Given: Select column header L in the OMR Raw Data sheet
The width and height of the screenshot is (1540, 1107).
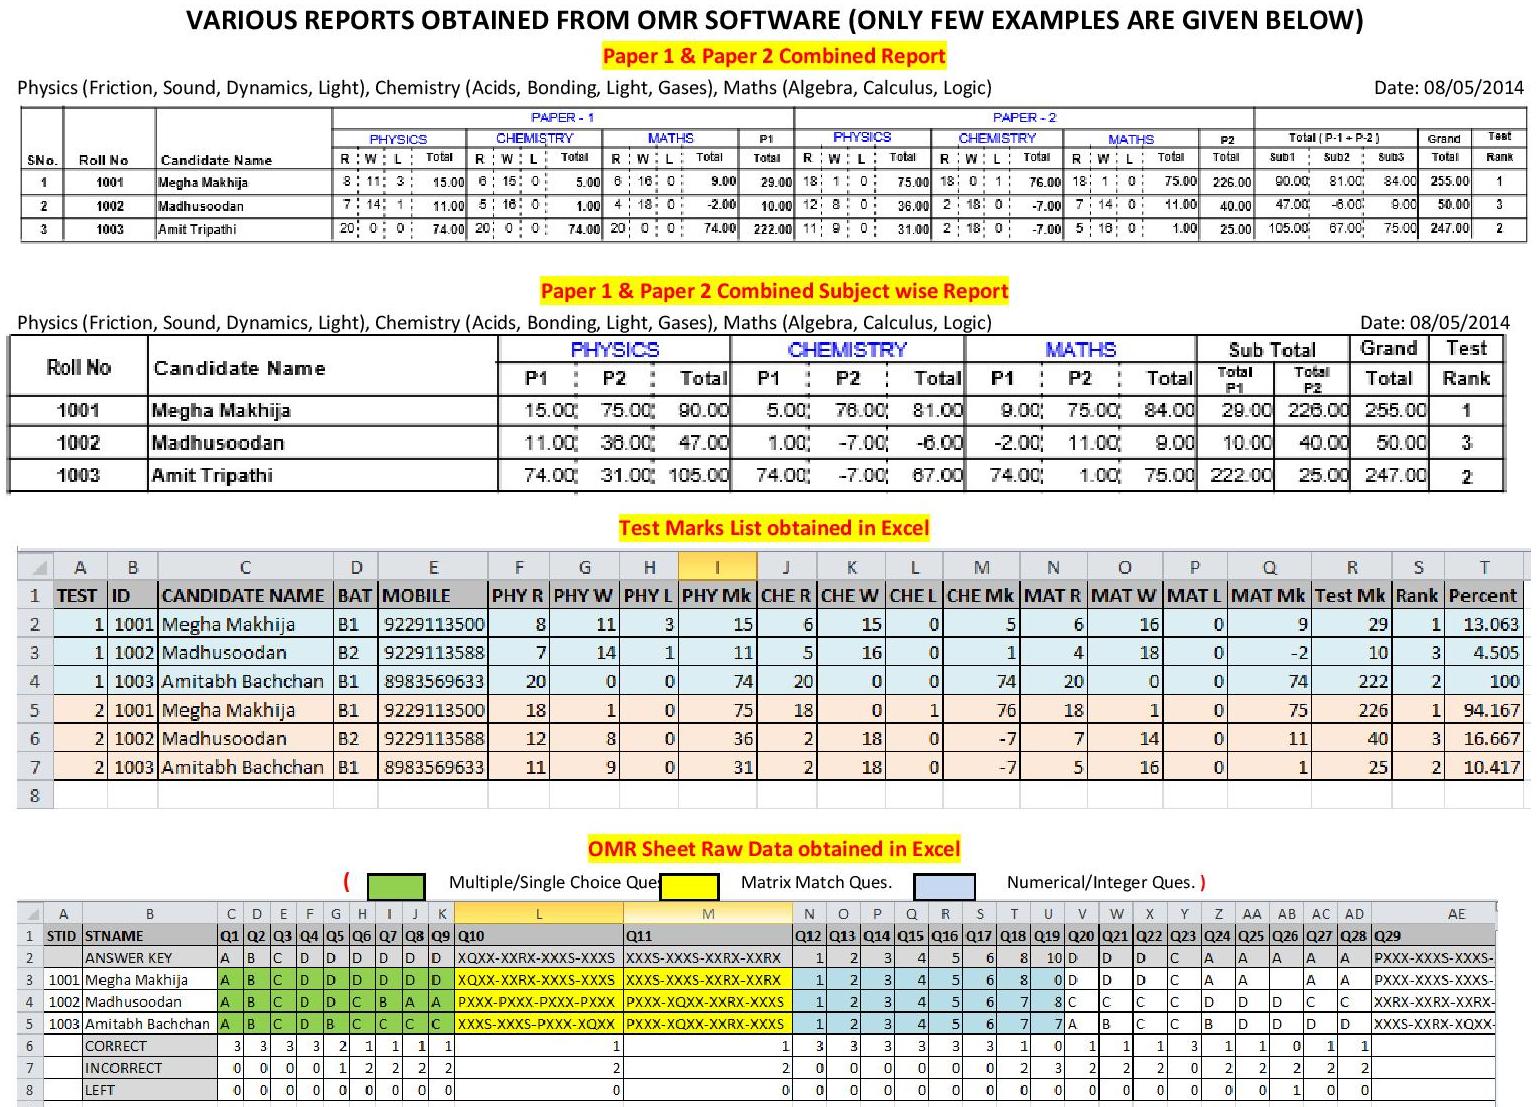Looking at the screenshot, I should pos(539,914).
